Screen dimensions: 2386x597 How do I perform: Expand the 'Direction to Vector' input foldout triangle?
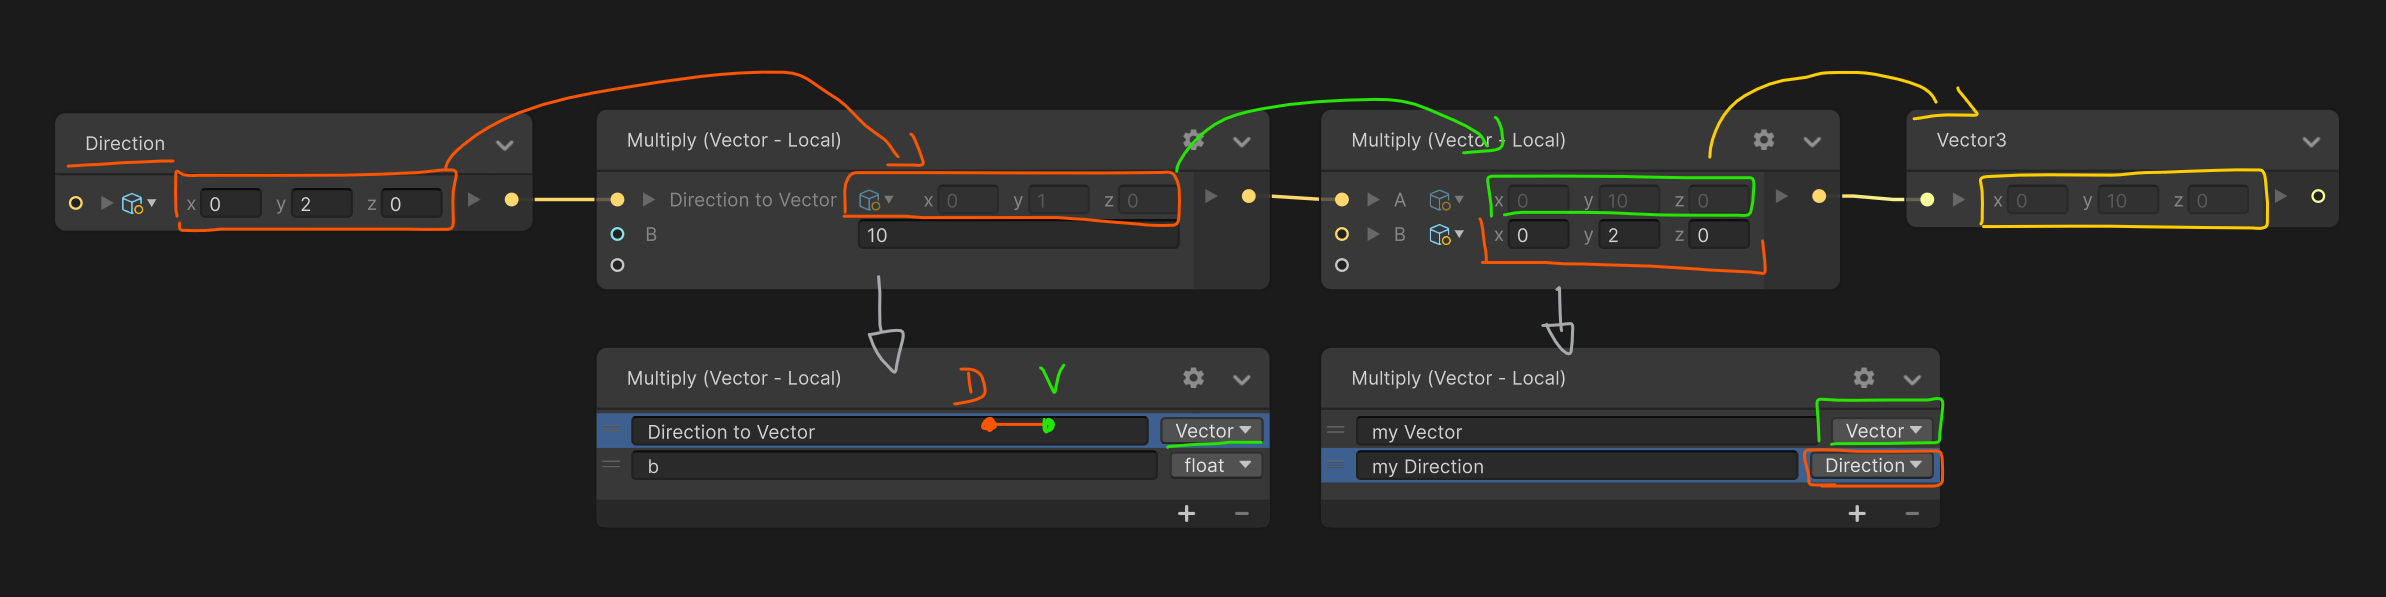(649, 200)
